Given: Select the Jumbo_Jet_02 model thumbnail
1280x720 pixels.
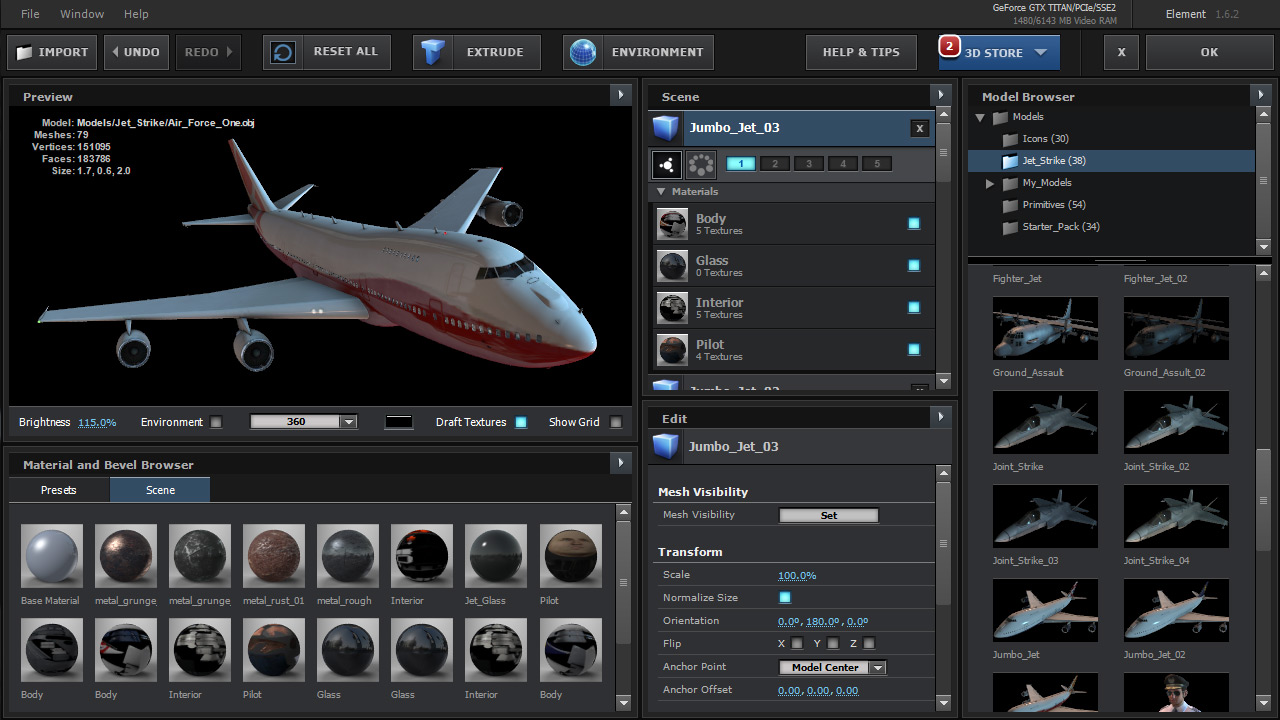Looking at the screenshot, I should 1176,610.
